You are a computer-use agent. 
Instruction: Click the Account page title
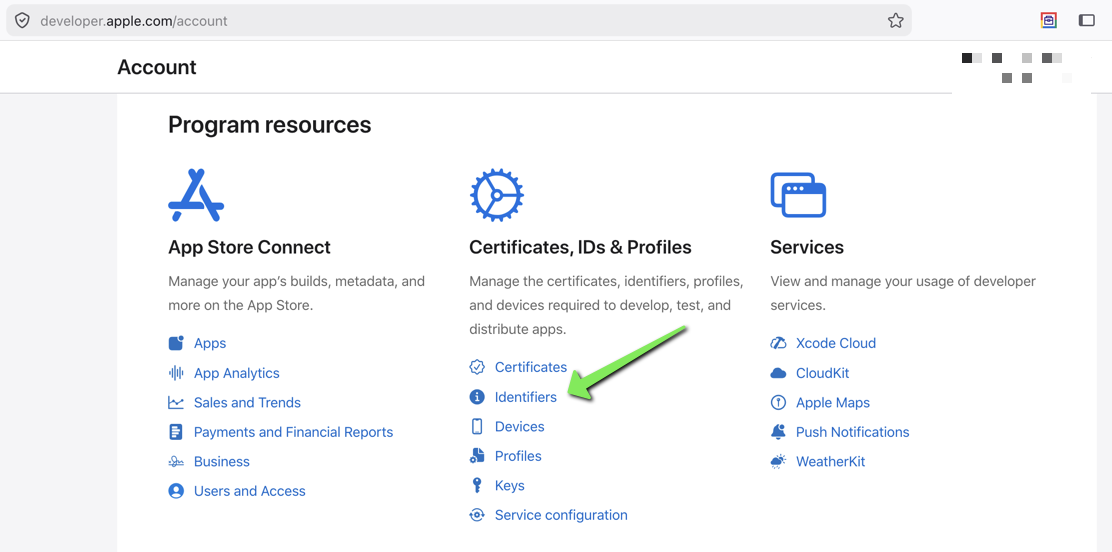[x=157, y=67]
